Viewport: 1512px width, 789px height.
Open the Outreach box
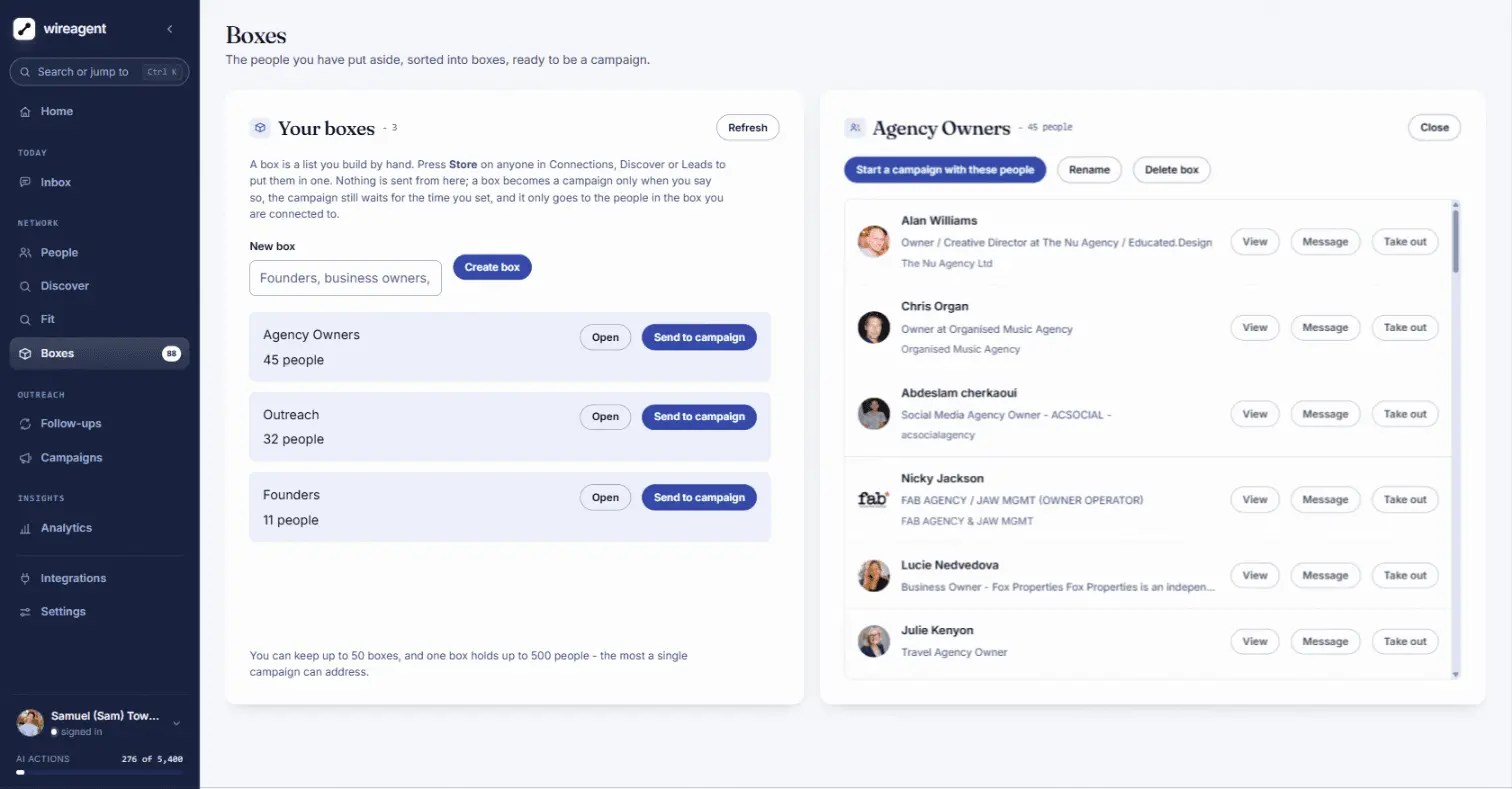click(605, 417)
